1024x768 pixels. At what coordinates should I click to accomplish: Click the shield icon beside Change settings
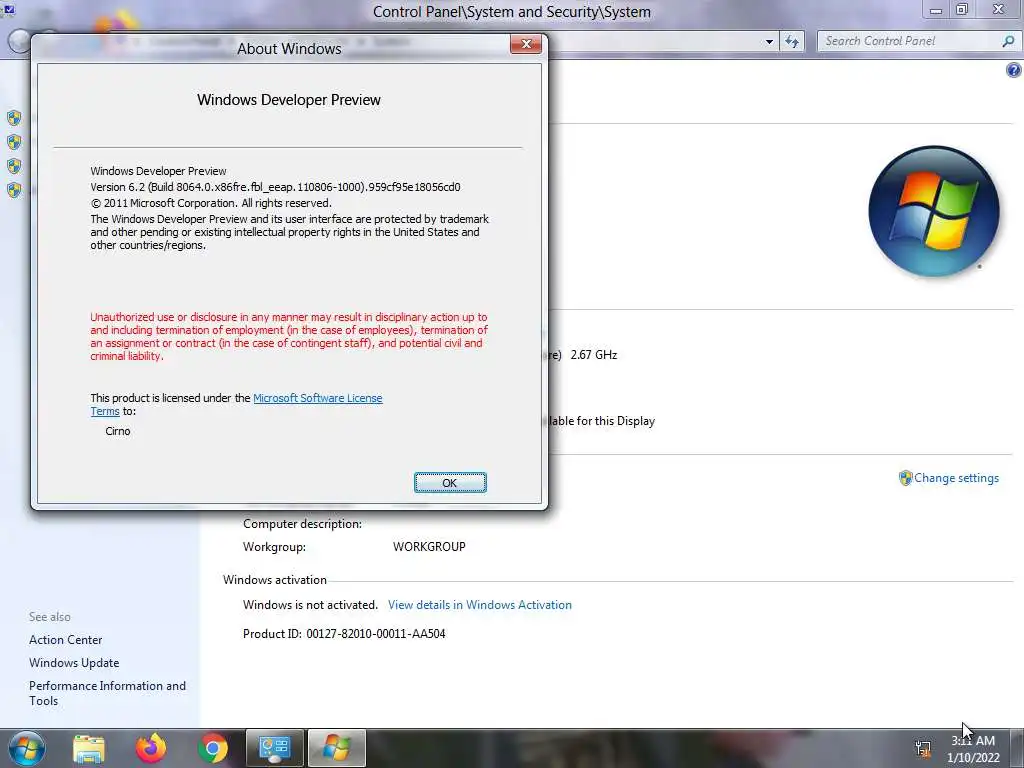[905, 478]
